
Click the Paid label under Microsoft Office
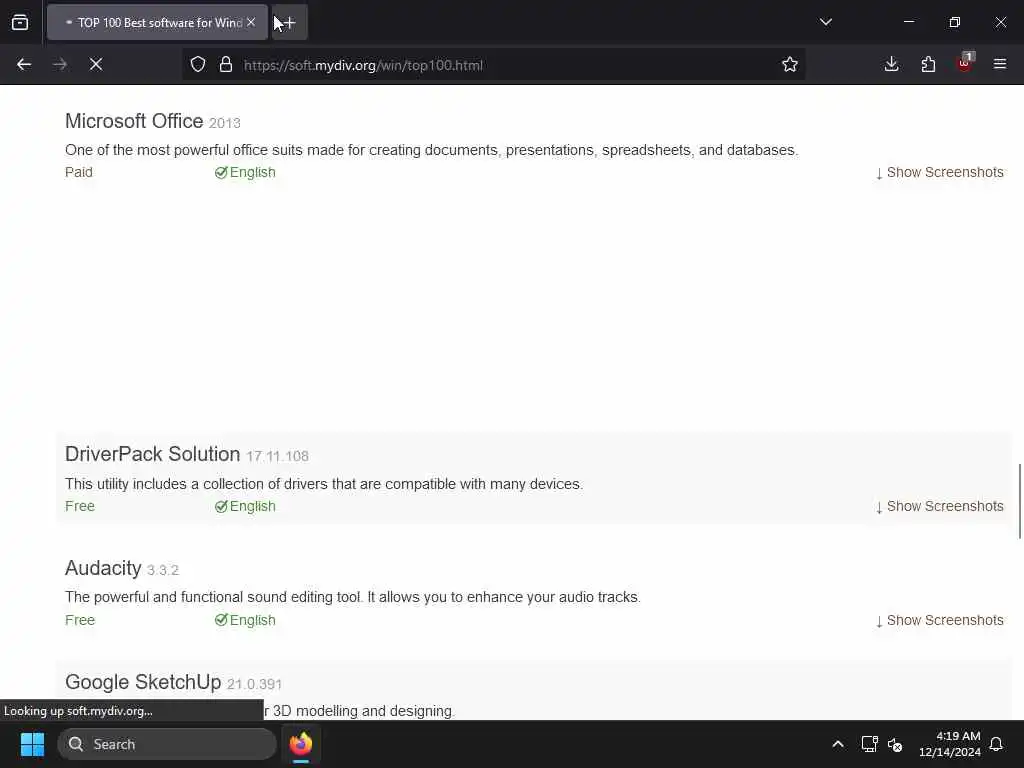tap(79, 172)
